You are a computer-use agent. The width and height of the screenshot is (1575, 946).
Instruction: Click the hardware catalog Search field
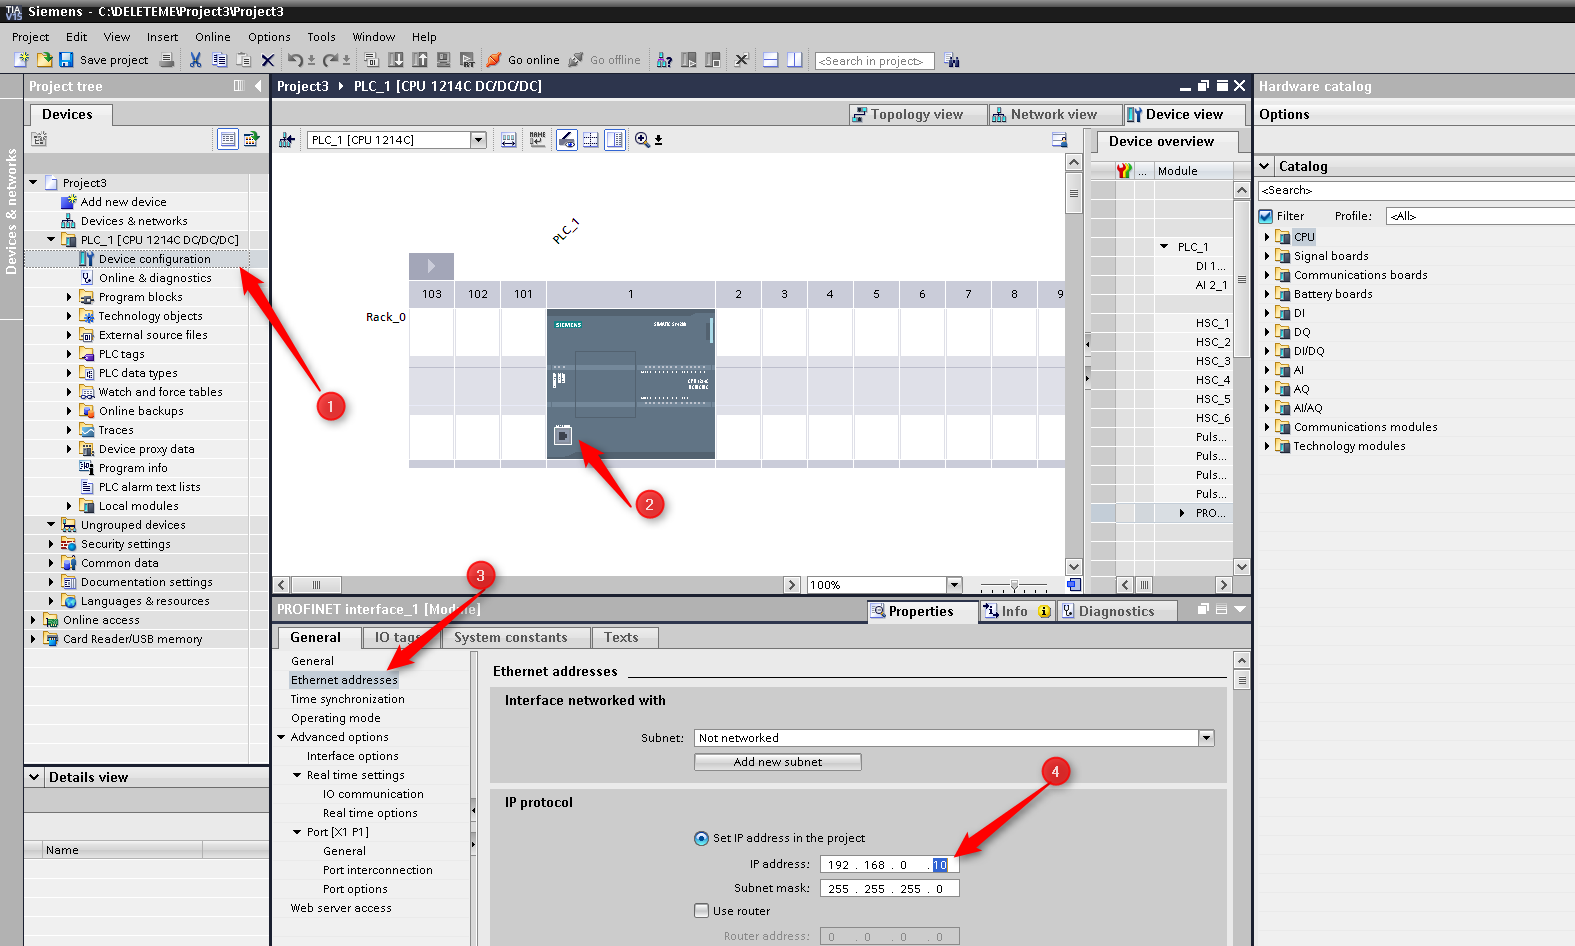point(1416,190)
